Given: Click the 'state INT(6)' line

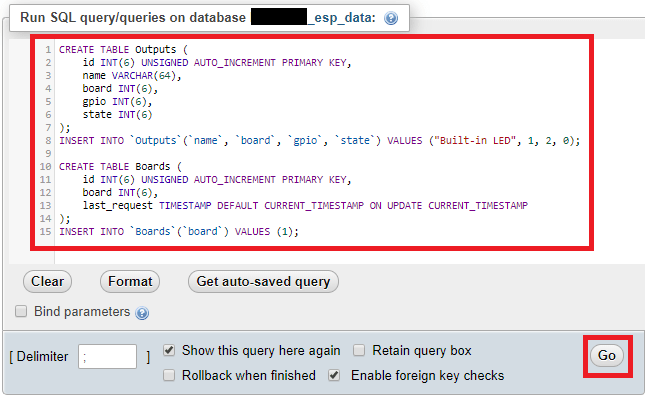Looking at the screenshot, I should tap(117, 114).
